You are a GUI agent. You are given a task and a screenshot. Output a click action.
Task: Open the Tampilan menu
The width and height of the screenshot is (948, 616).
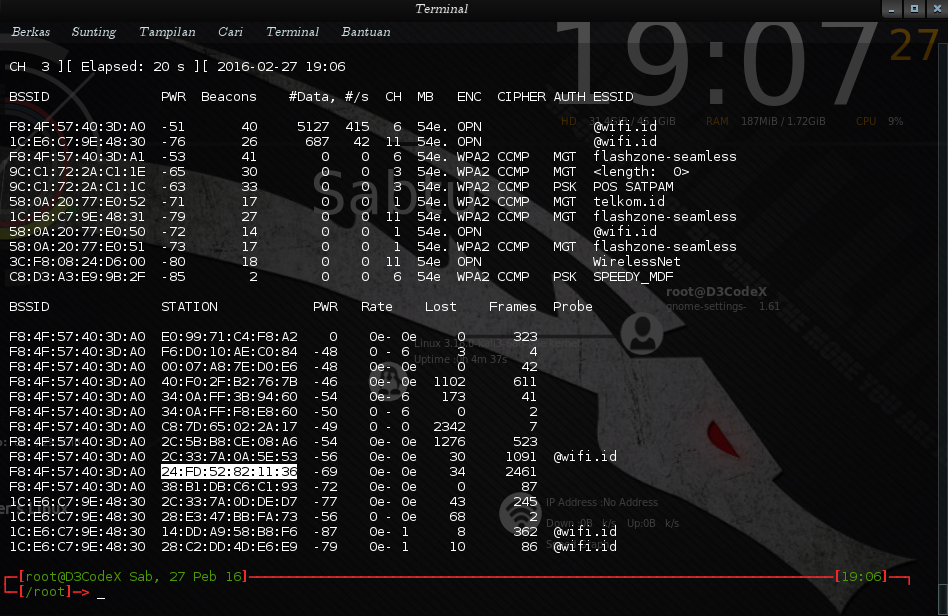click(x=166, y=31)
